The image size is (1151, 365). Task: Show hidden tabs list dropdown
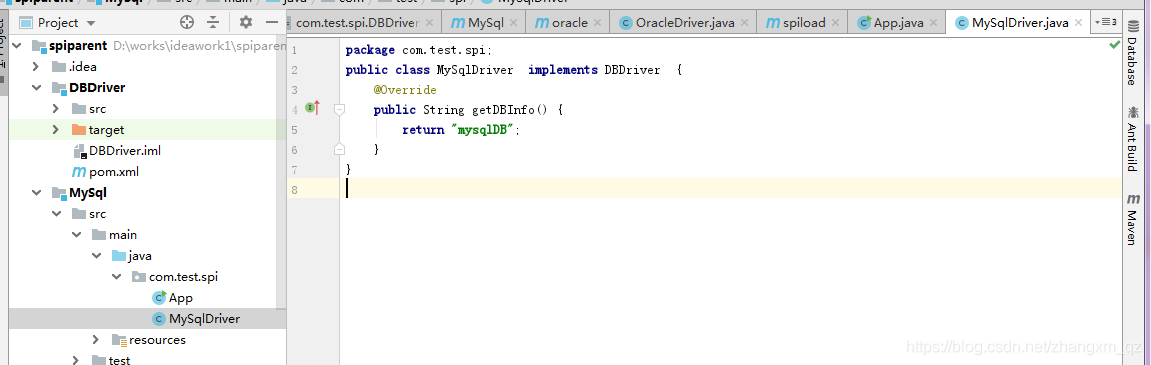[x=1105, y=22]
